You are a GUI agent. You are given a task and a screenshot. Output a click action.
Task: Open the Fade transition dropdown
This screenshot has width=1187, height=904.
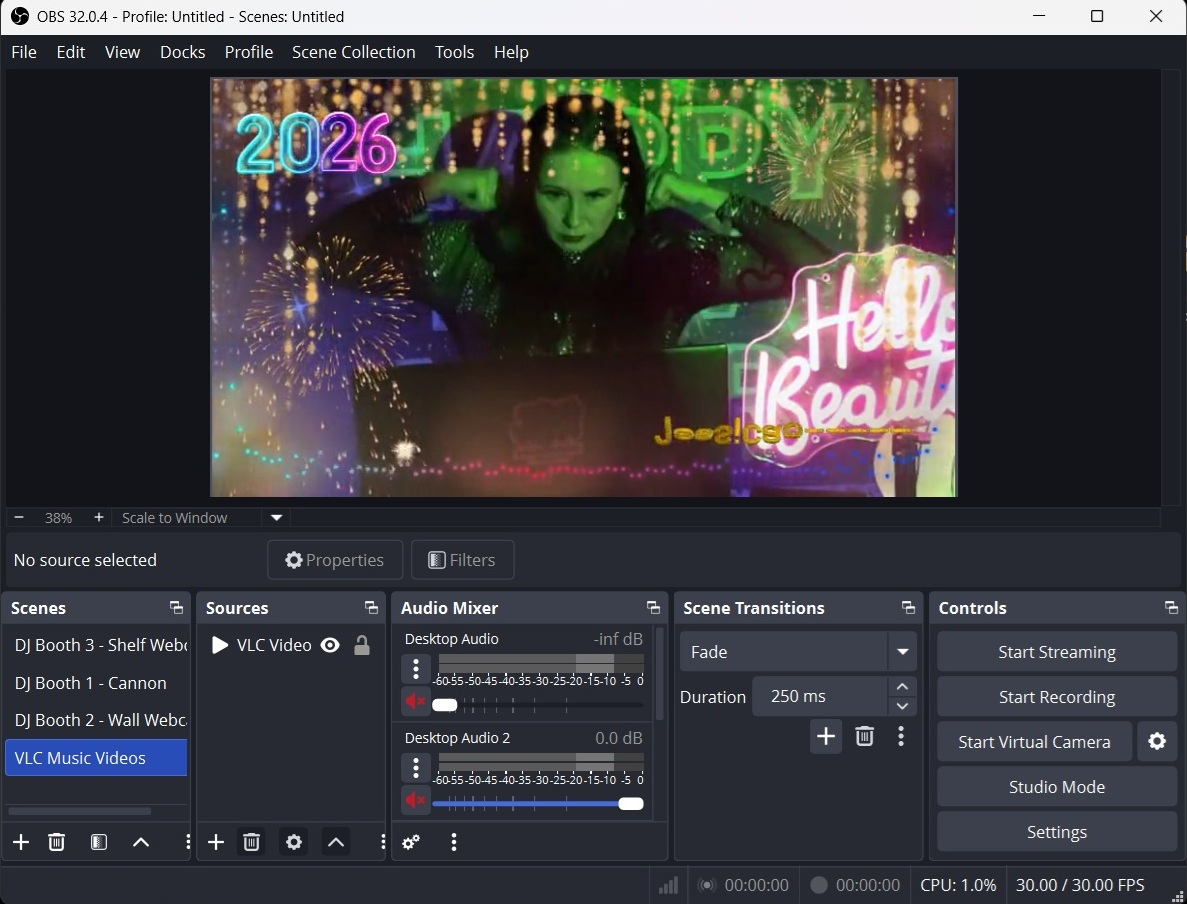pos(901,651)
